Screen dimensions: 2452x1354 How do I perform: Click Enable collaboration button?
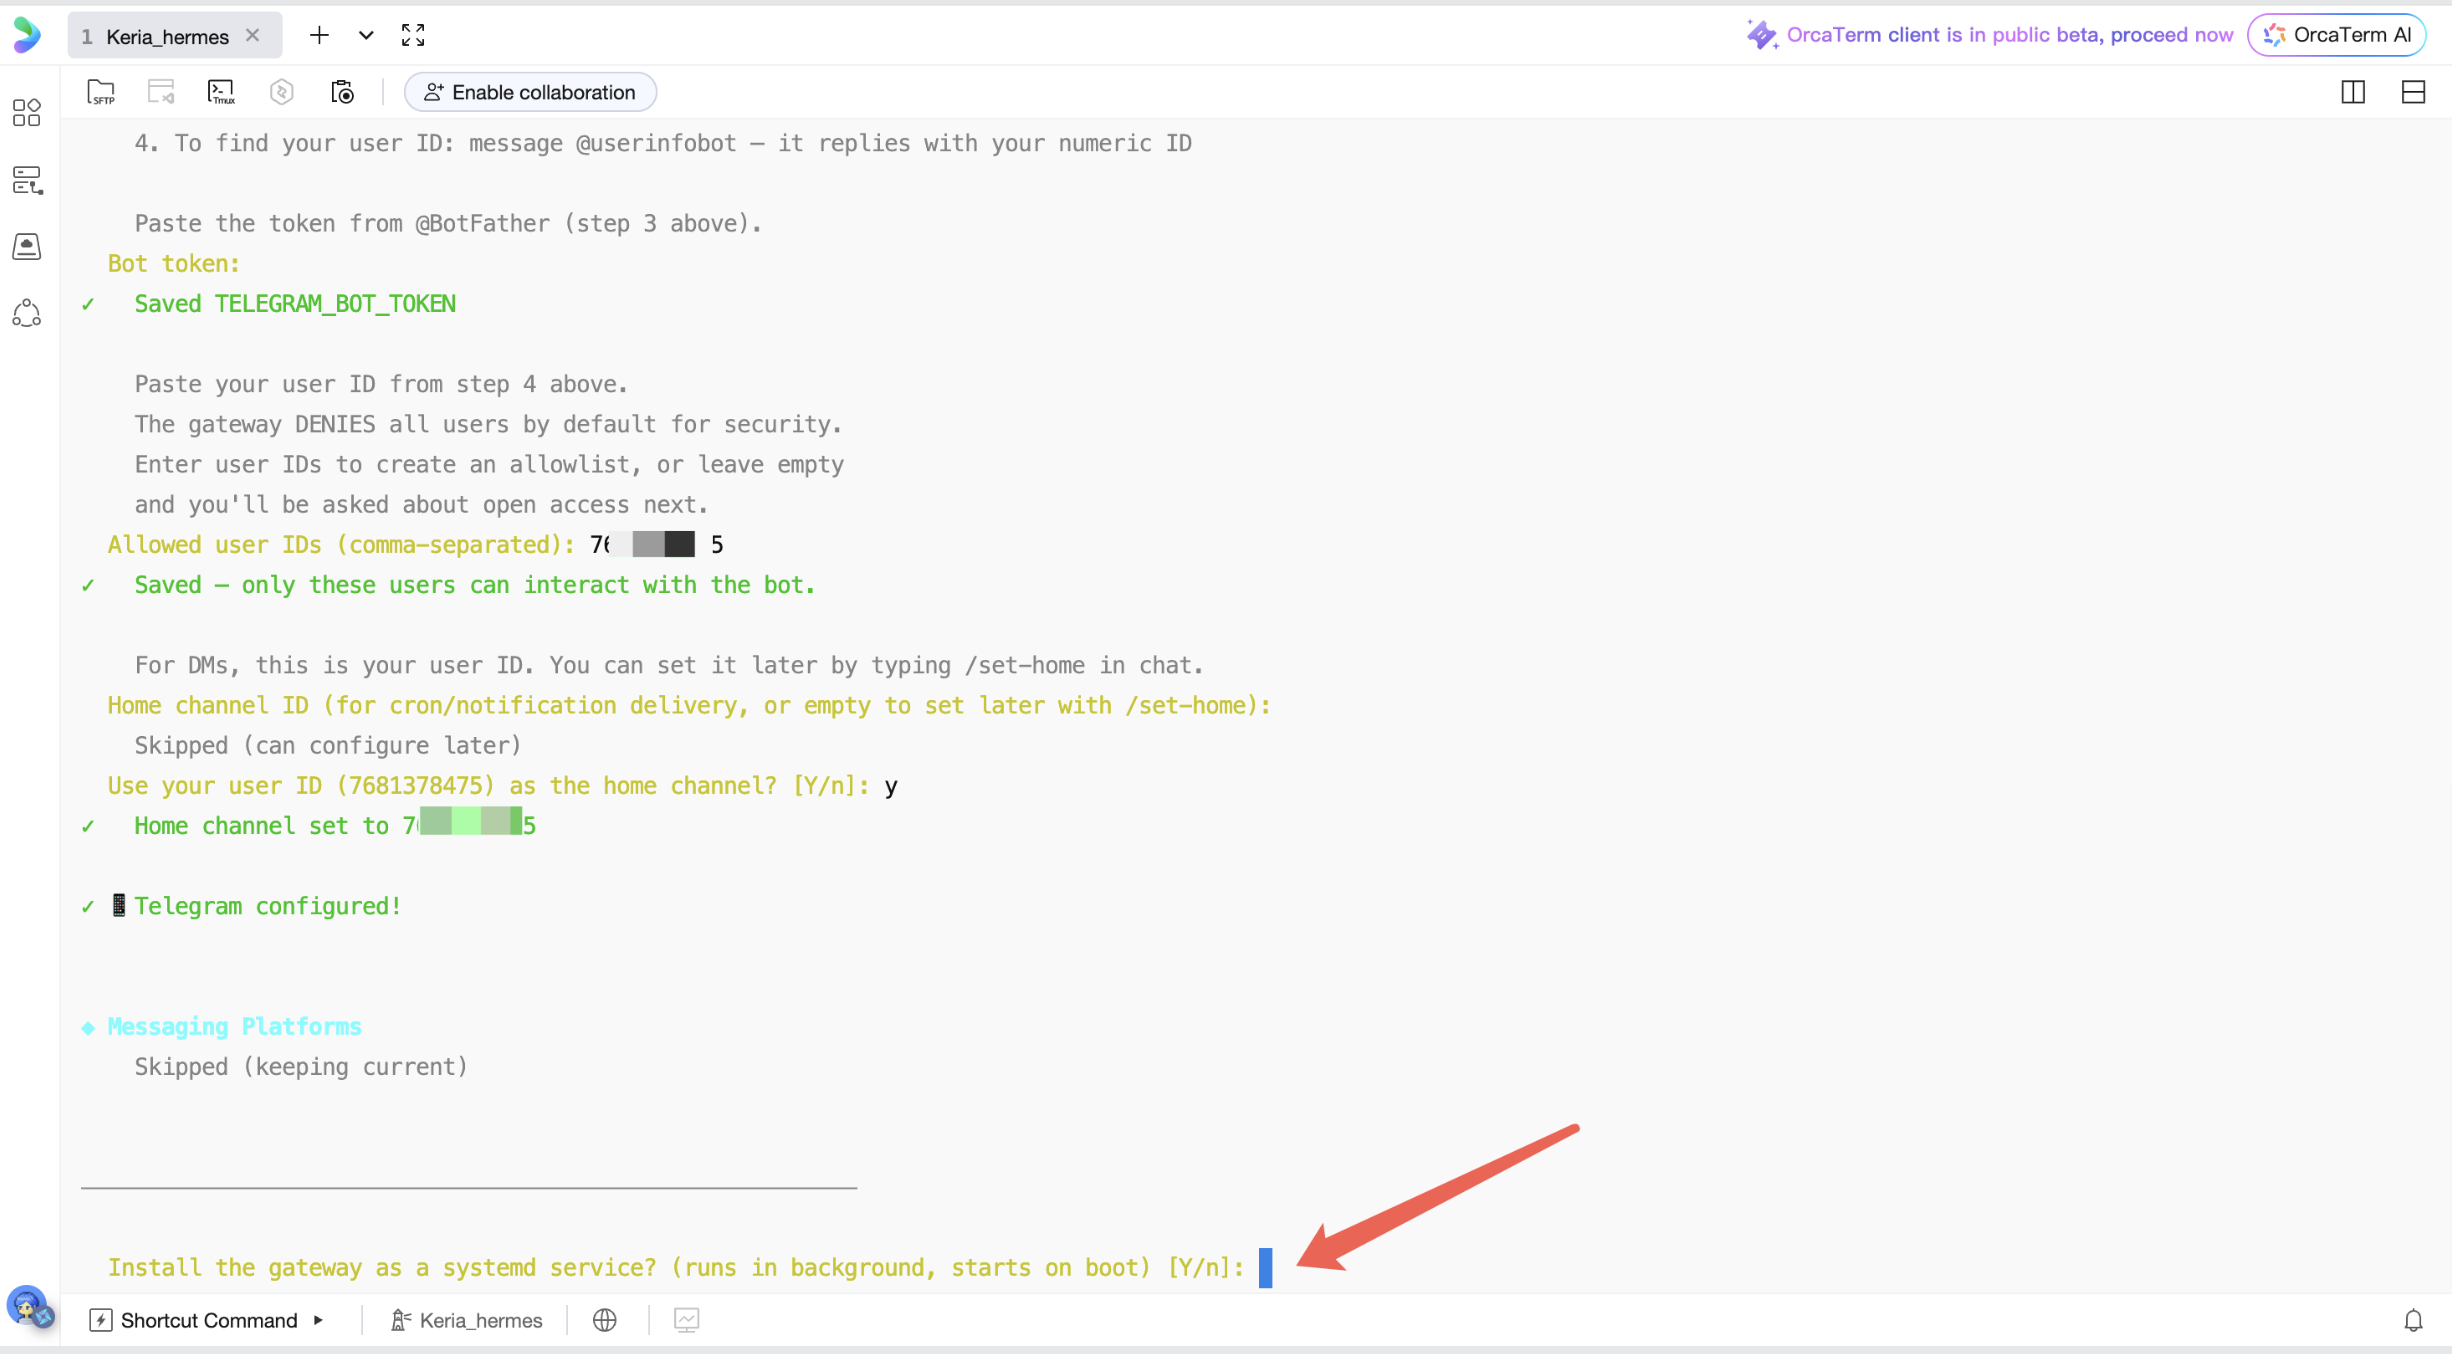(530, 92)
